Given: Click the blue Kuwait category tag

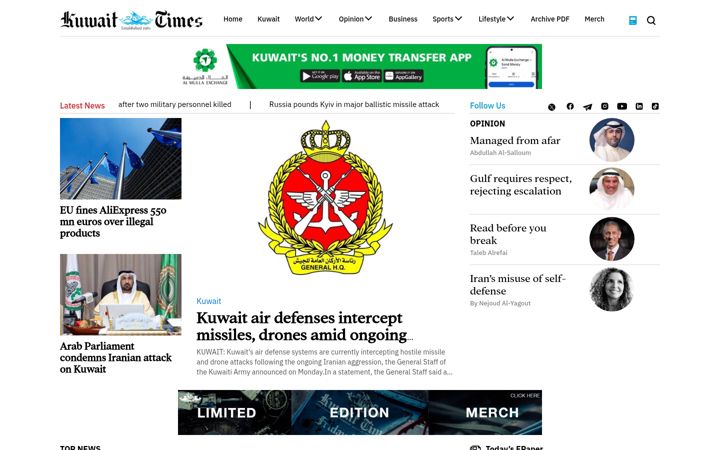Looking at the screenshot, I should pyautogui.click(x=208, y=301).
